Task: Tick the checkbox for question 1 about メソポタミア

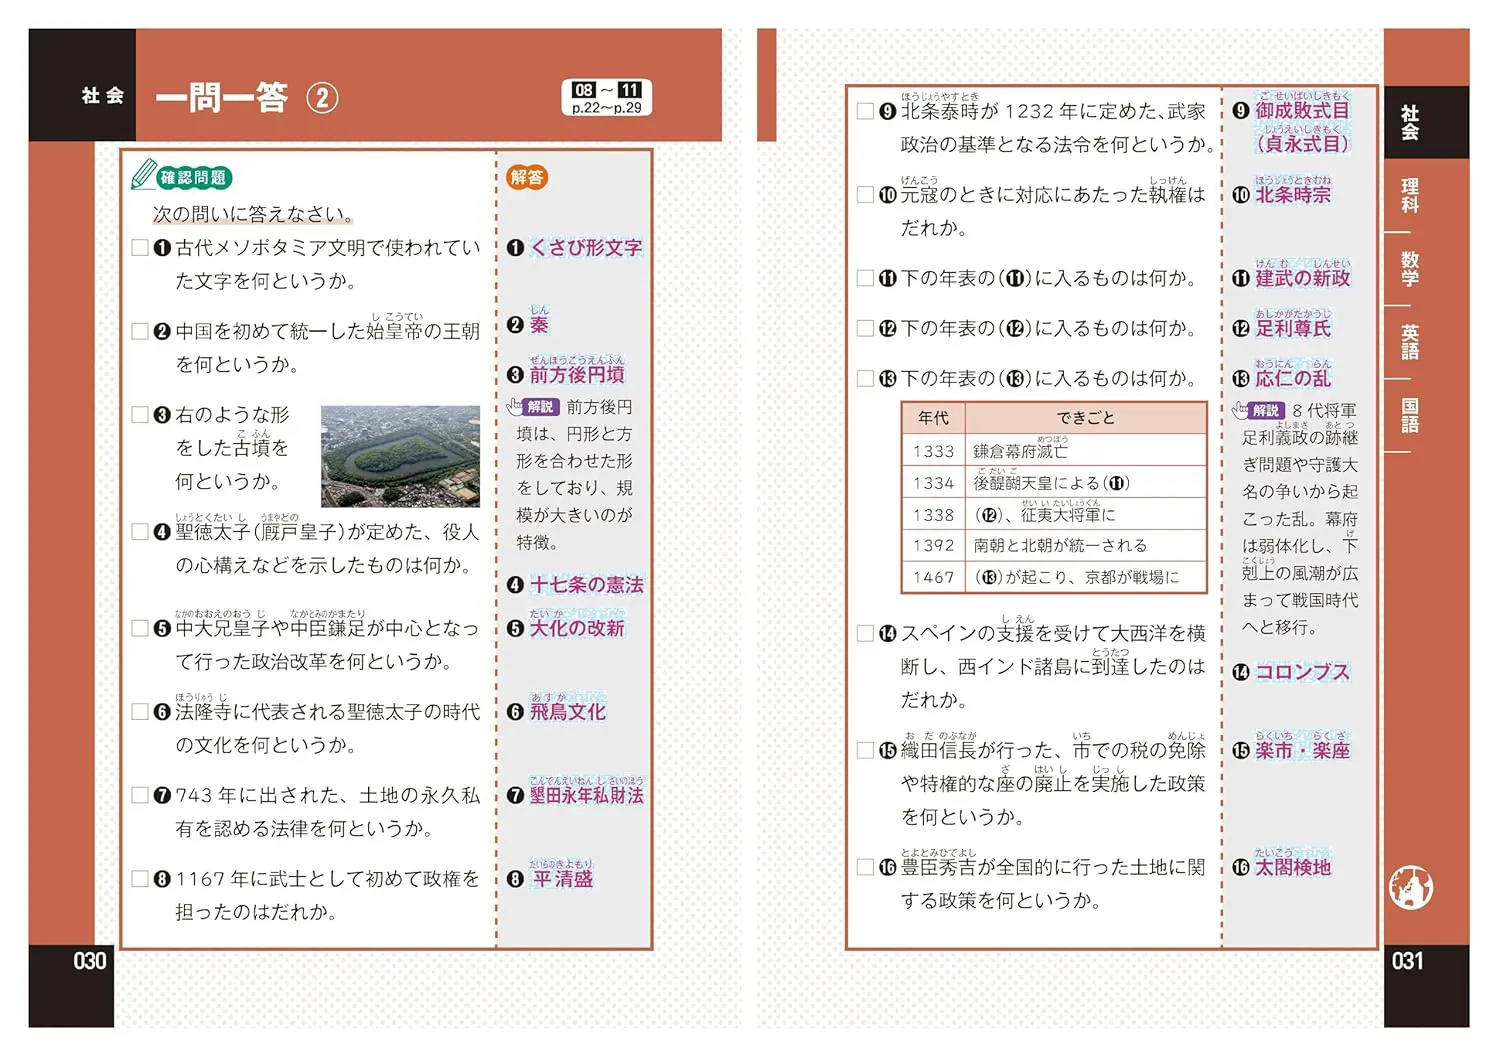Action: (140, 247)
